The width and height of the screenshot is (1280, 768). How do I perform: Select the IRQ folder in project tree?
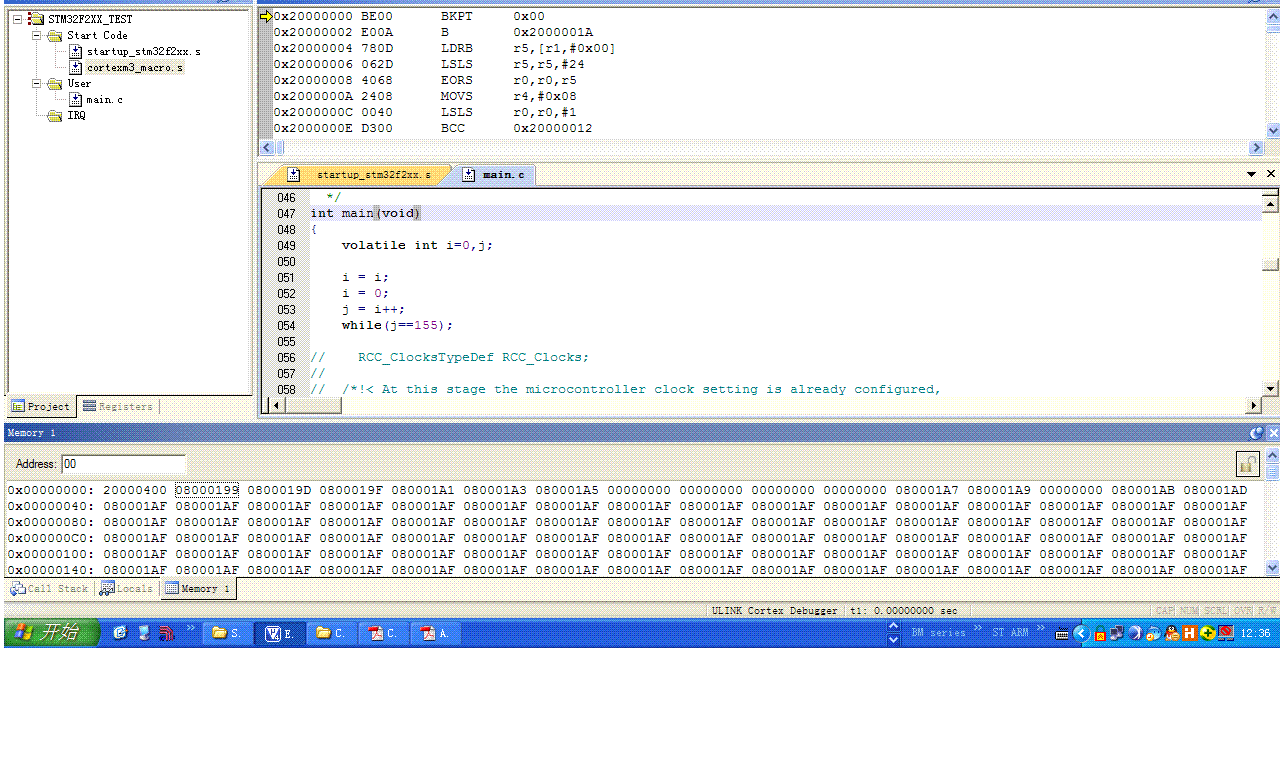[76, 115]
